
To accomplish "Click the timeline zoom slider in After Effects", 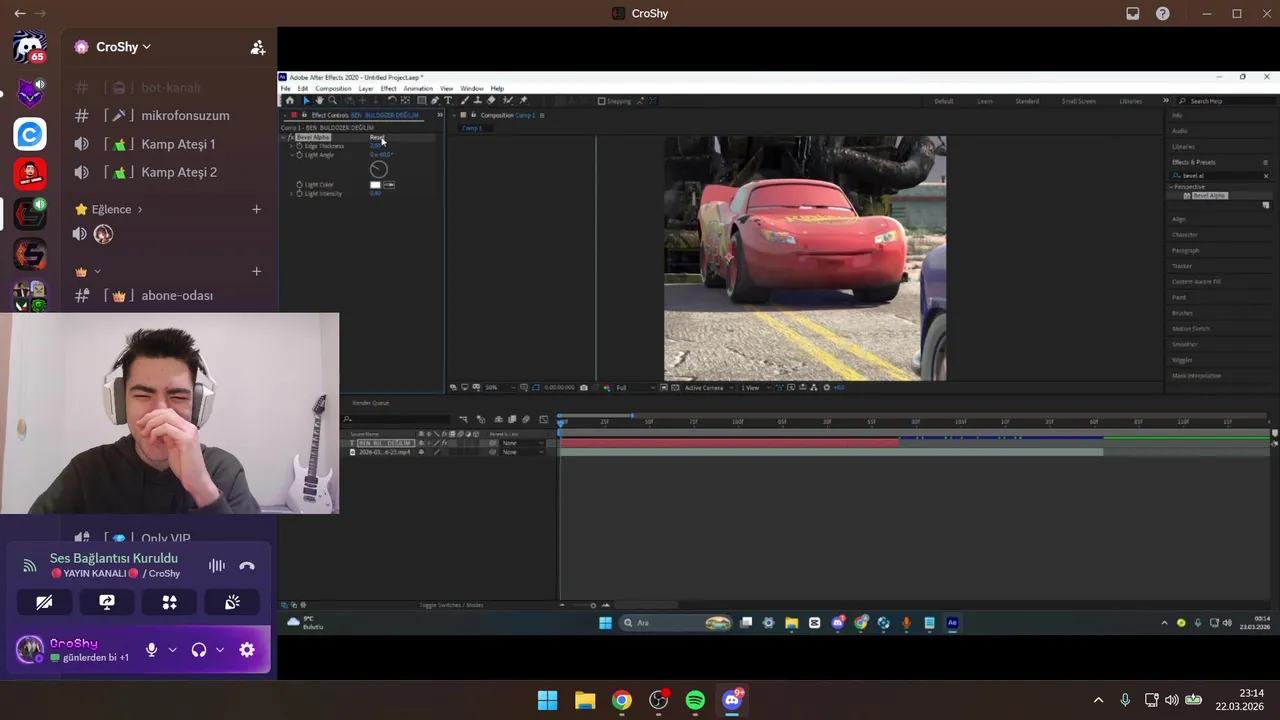I will click(x=593, y=605).
